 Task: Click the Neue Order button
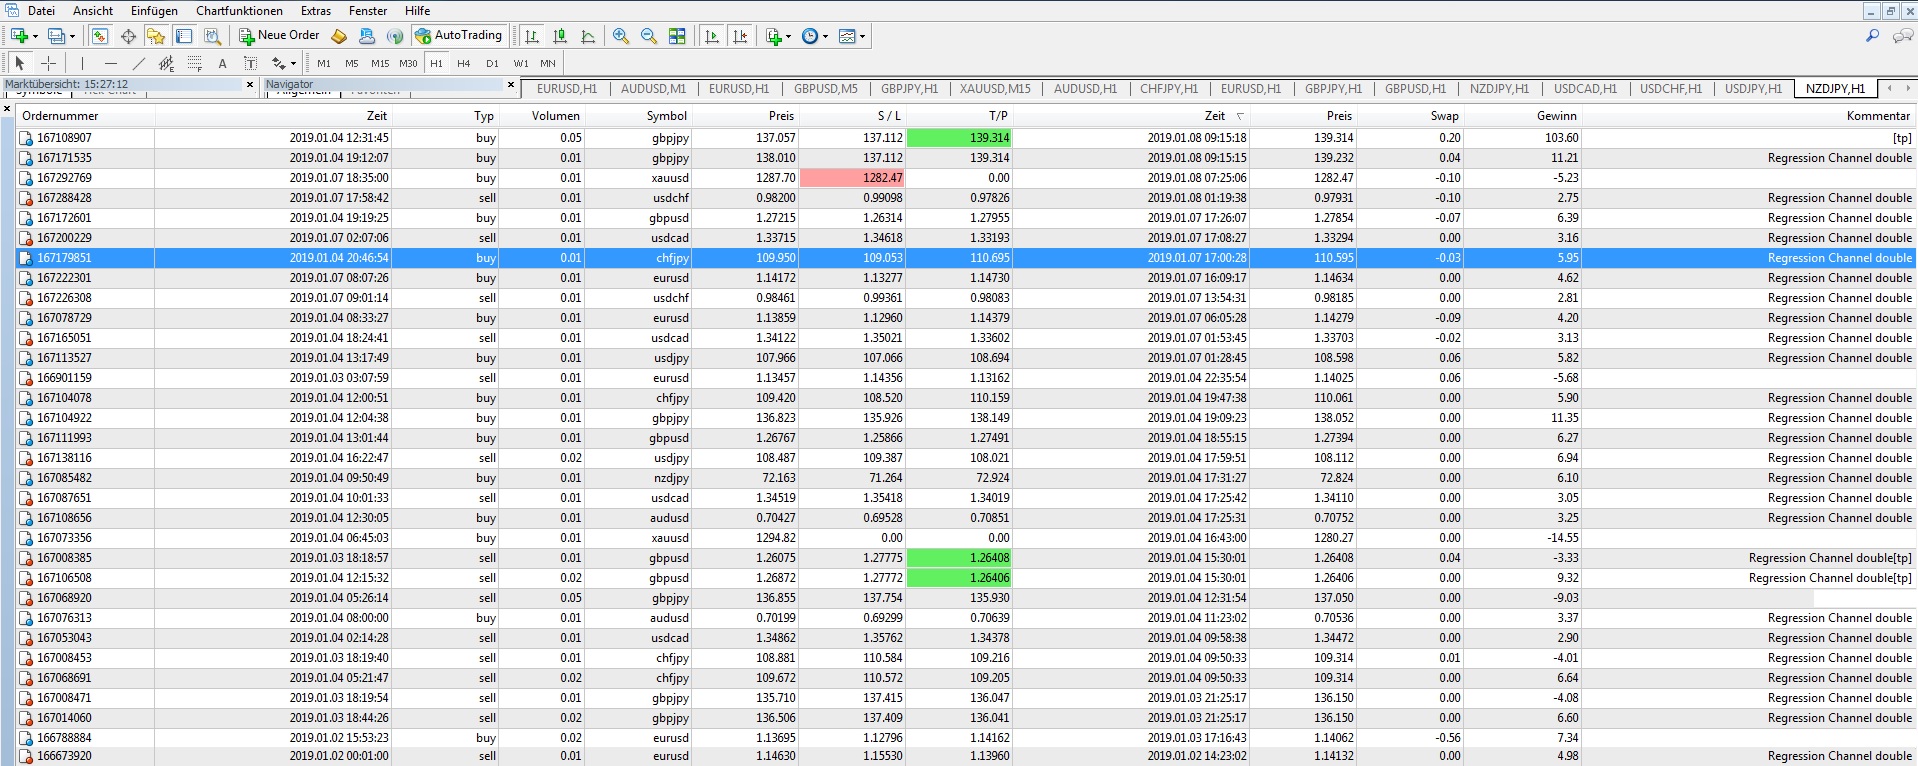(x=279, y=36)
